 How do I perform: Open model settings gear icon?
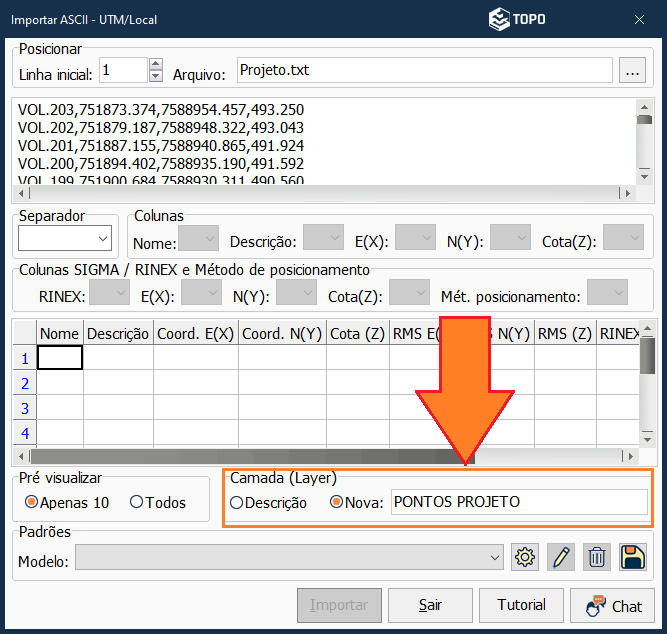pos(524,558)
